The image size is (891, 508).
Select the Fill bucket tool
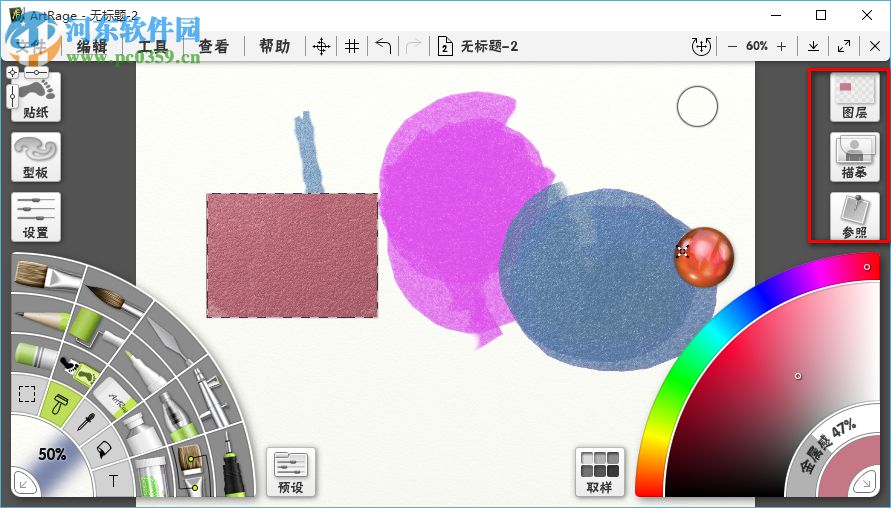pyautogui.click(x=105, y=450)
